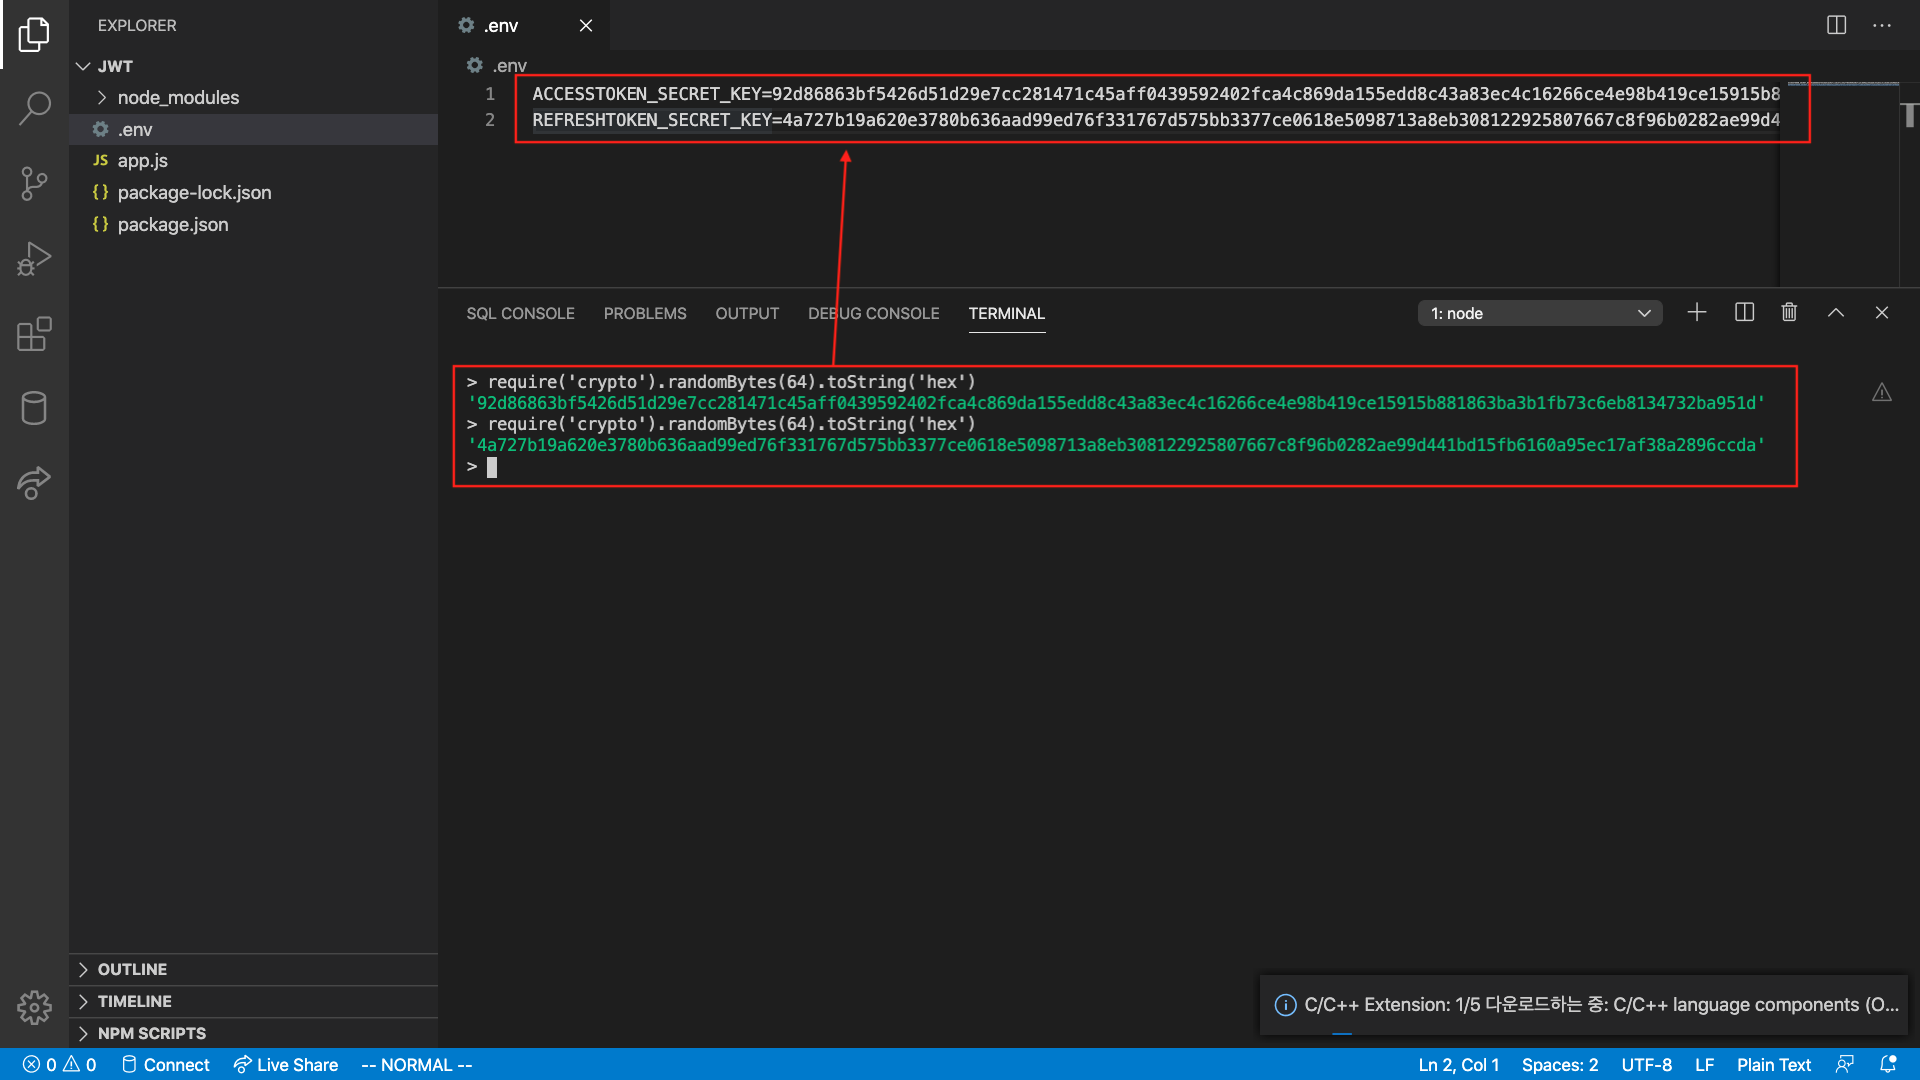Split the terminal panel
Screen dimensions: 1920x1080
(x=1744, y=313)
